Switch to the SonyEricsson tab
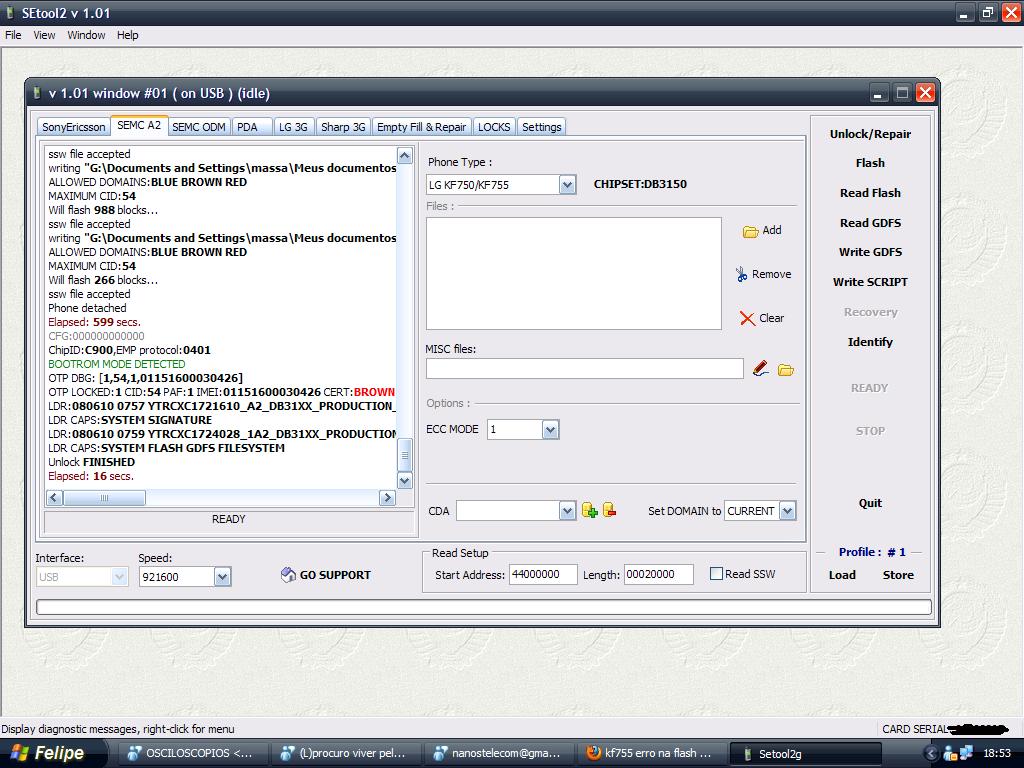The width and height of the screenshot is (1024, 768). point(73,127)
